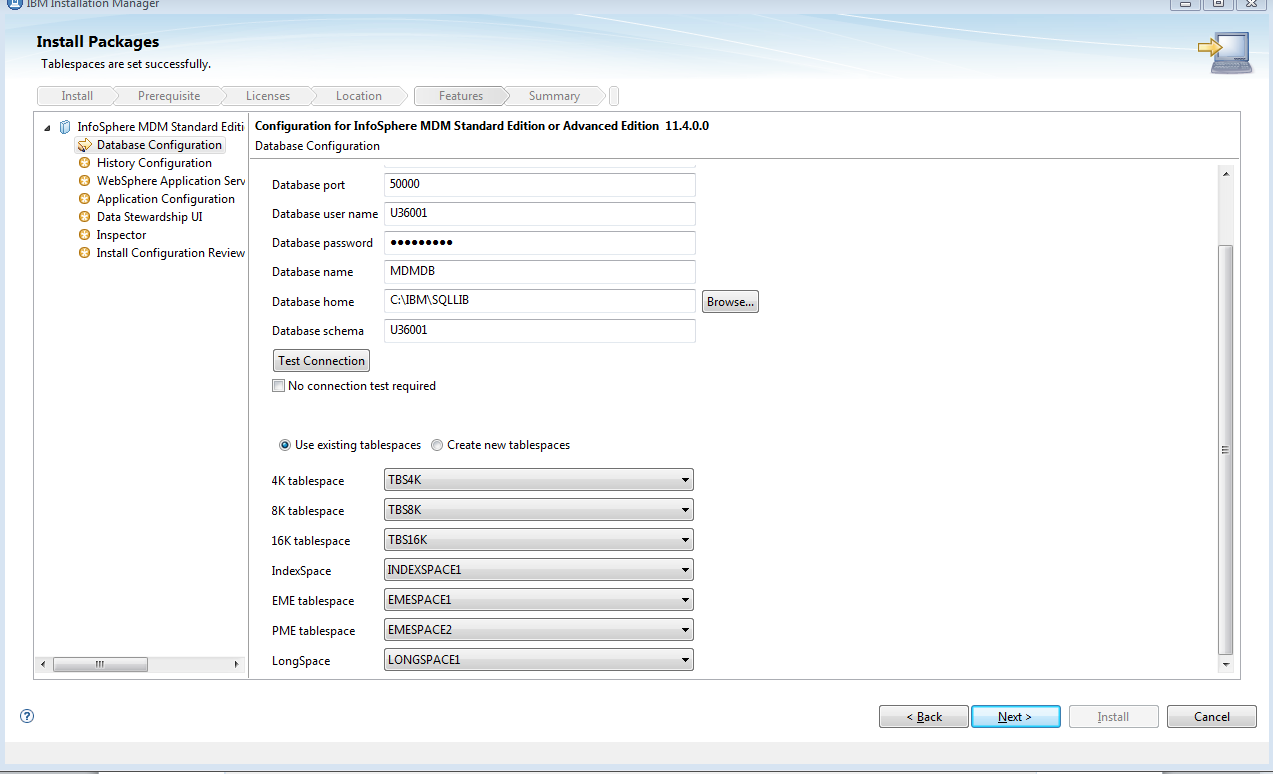The image size is (1273, 774).
Task: Click the Test Connection button
Action: pos(322,361)
